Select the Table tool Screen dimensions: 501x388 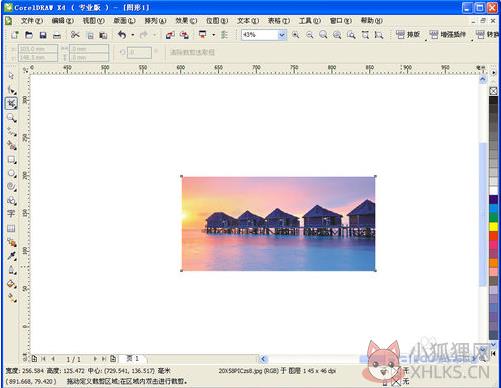(11, 228)
